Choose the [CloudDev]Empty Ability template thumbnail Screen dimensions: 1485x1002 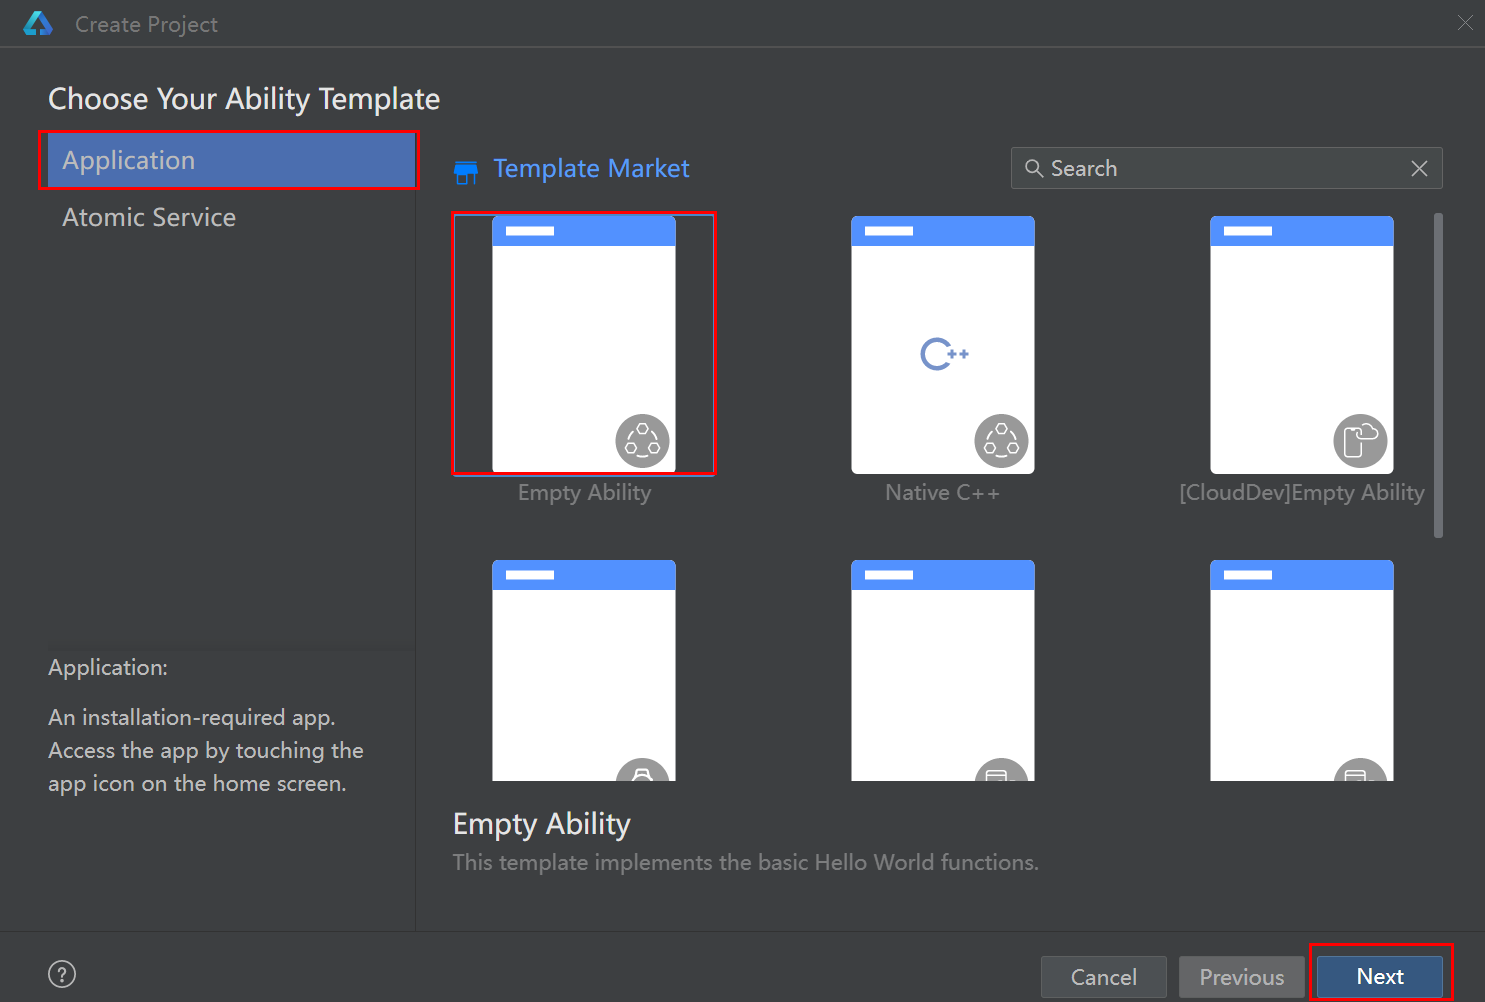pos(1302,344)
